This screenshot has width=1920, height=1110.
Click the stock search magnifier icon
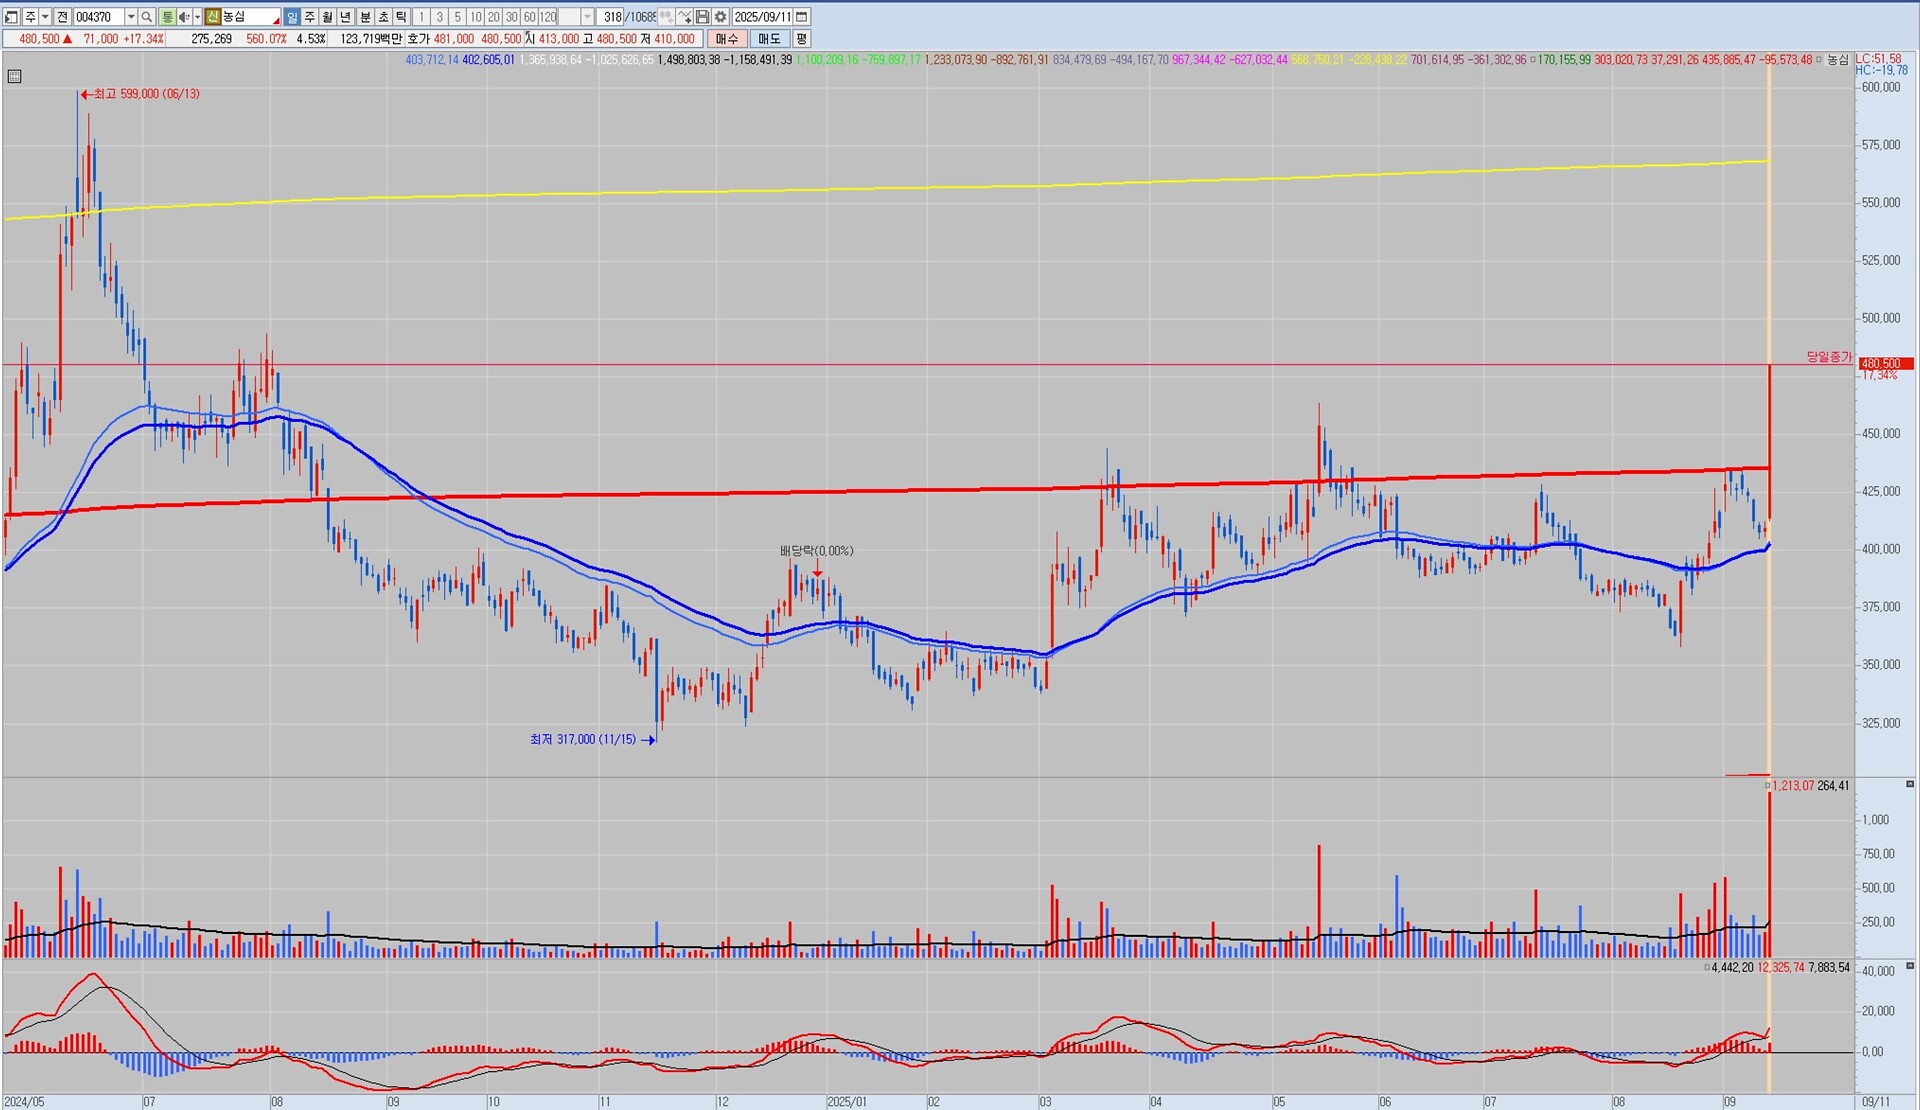click(x=146, y=17)
